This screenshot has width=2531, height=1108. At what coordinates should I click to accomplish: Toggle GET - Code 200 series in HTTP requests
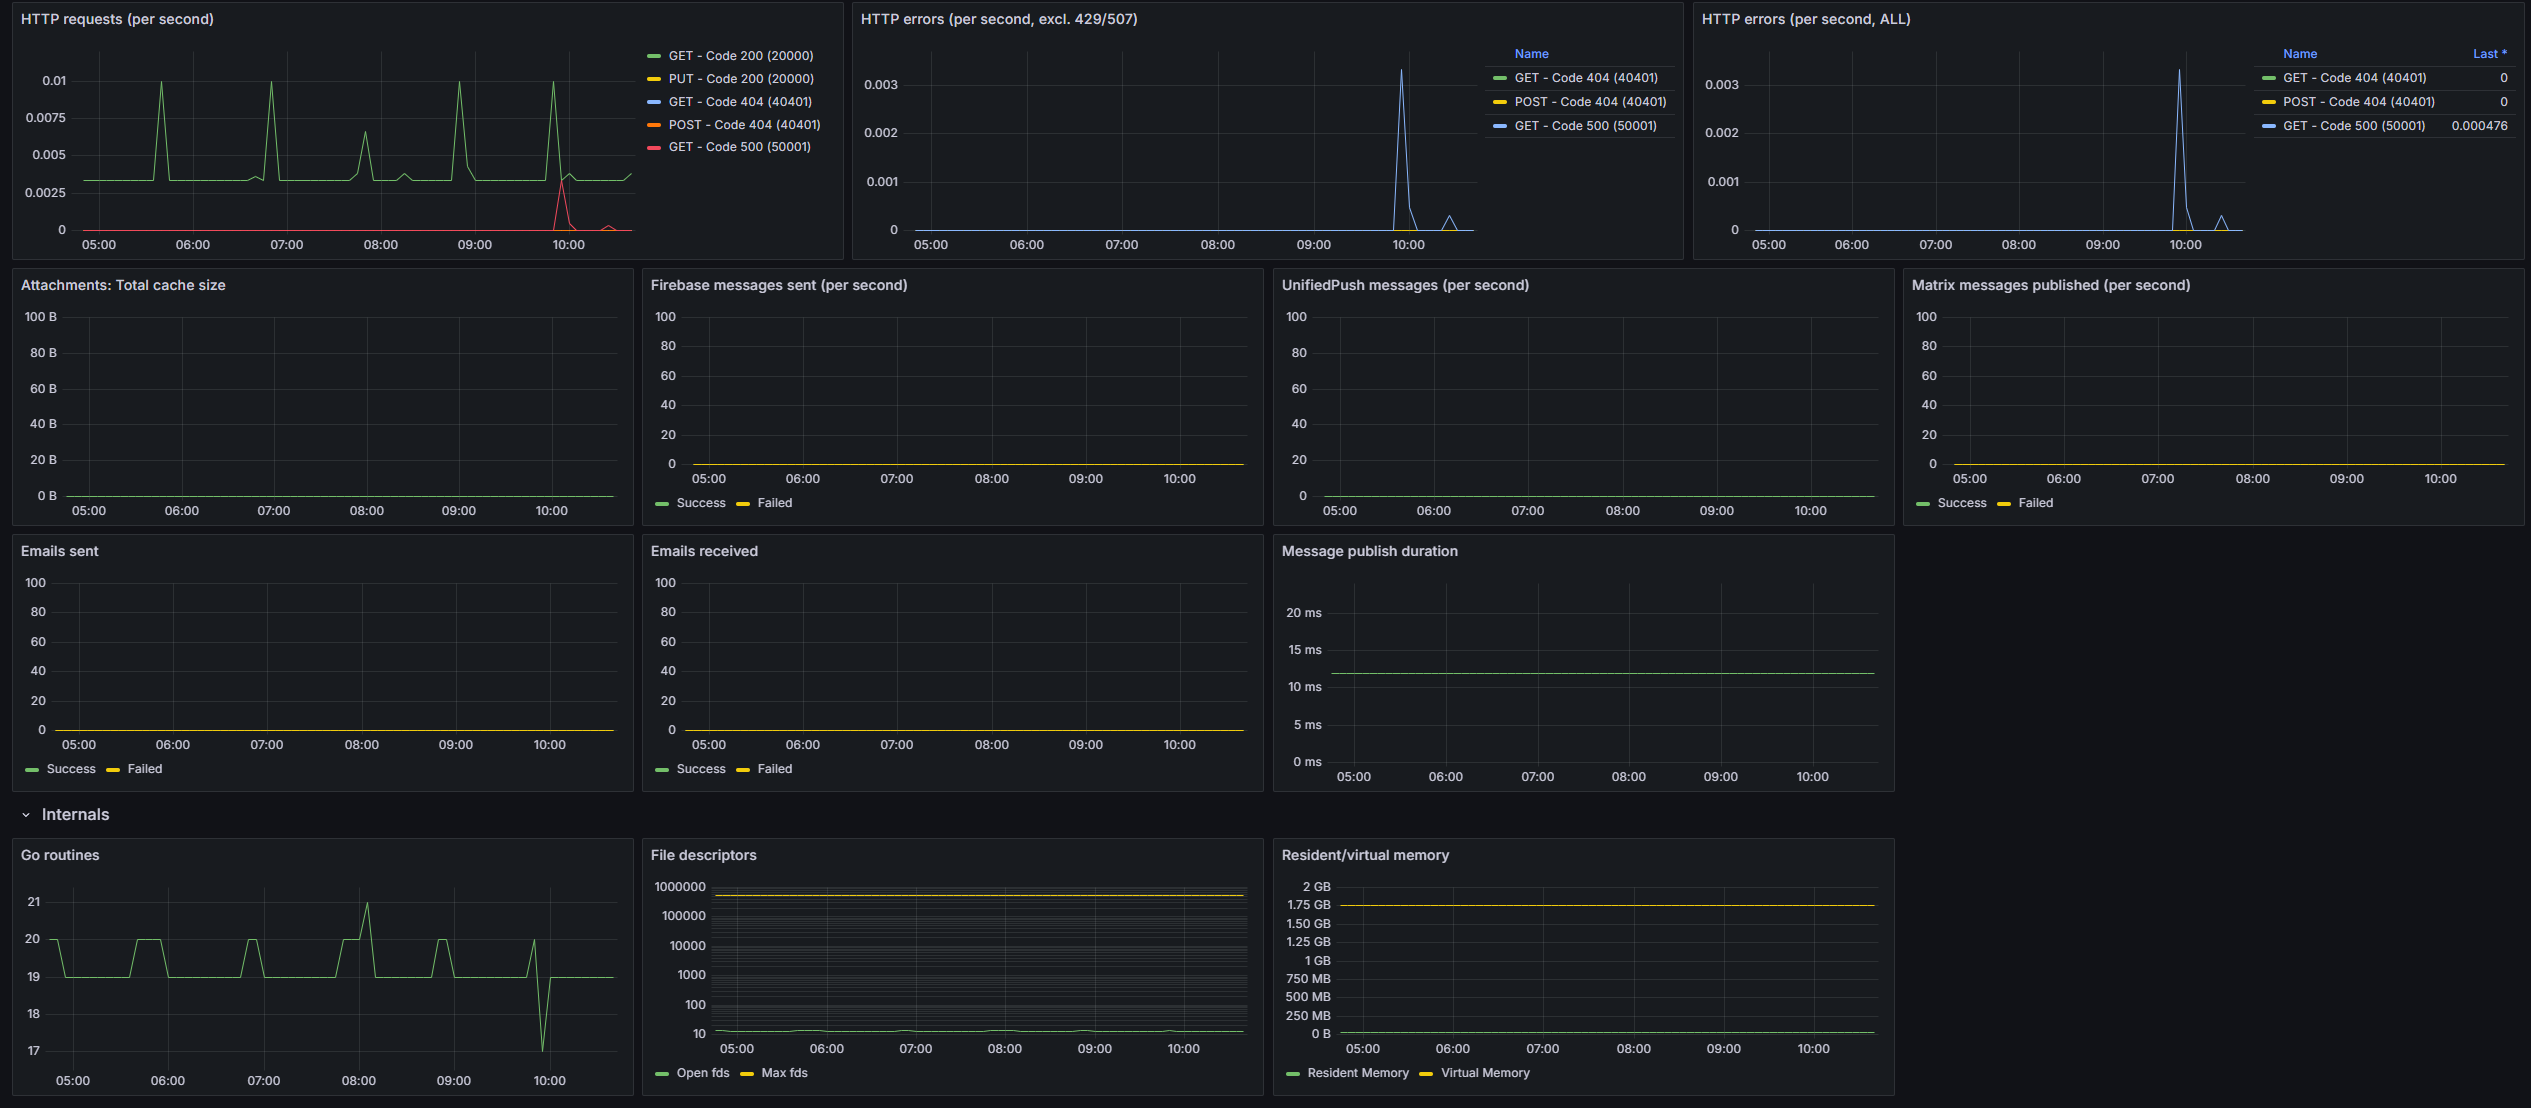tap(740, 56)
